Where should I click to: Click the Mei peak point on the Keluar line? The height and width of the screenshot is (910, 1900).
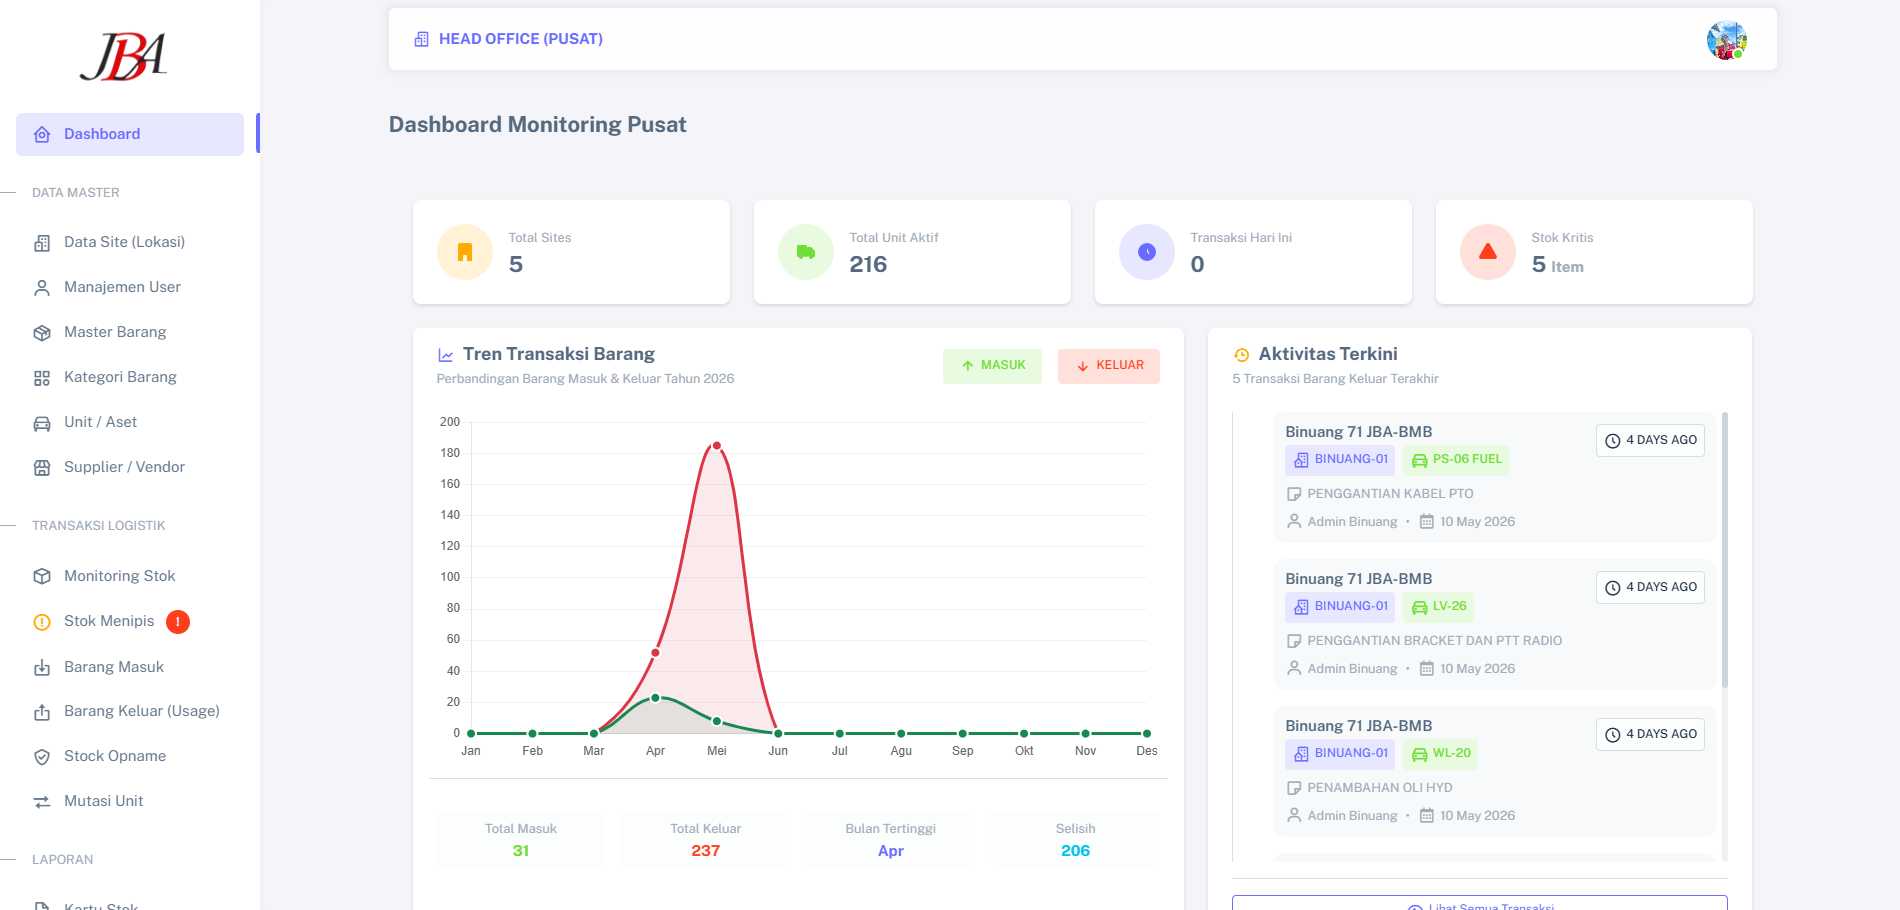coord(717,446)
